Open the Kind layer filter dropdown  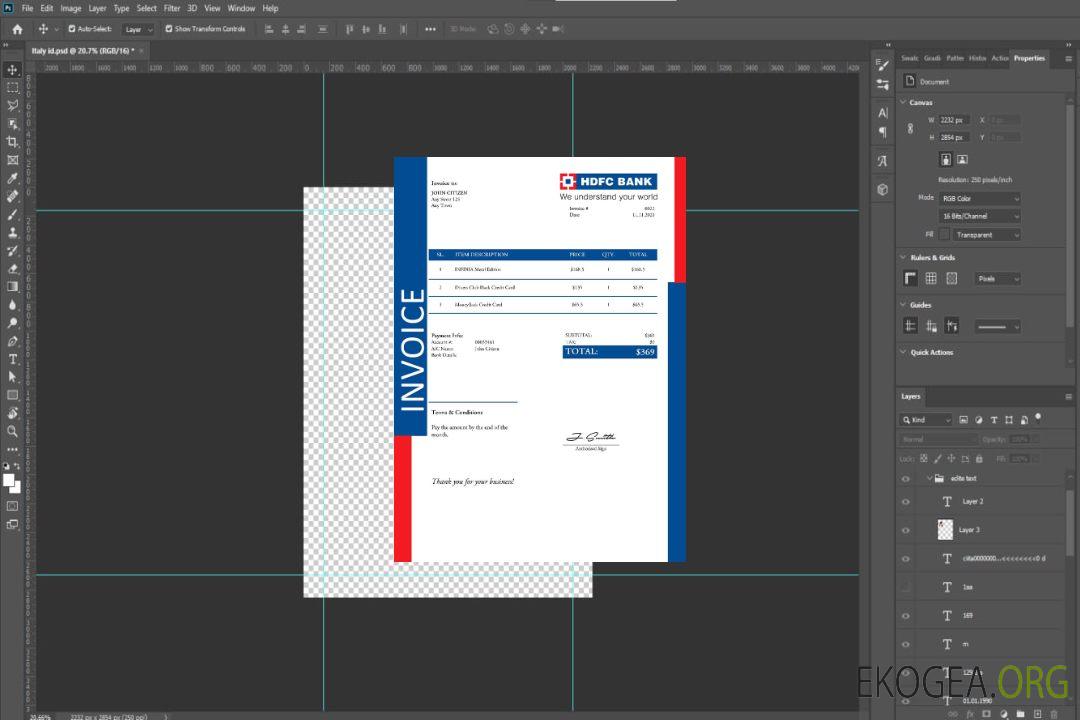click(x=926, y=420)
